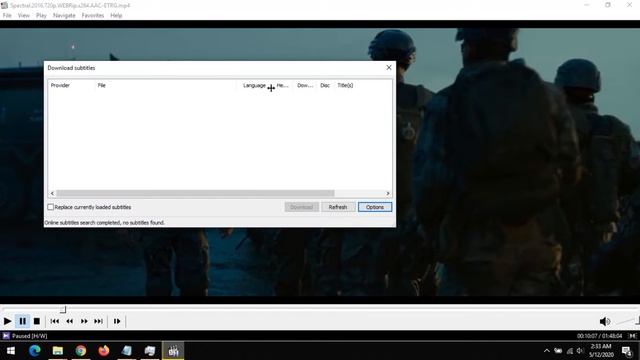Screen dimensions: 640x360
Task: Open the Help menu
Action: pos(116,16)
